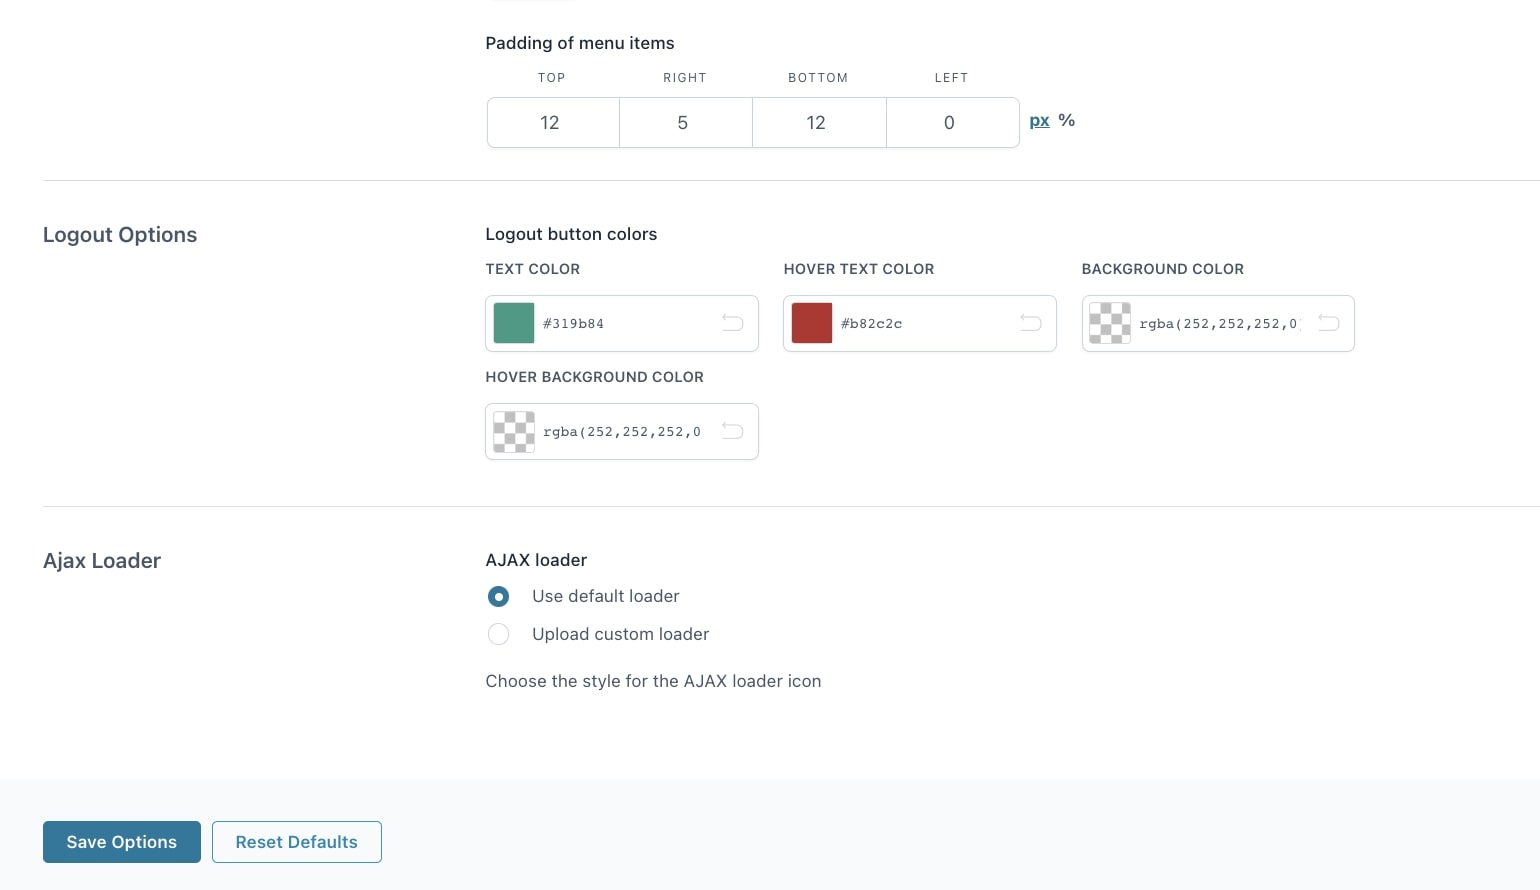Focus the Right padding field
Viewport: 1540px width, 890px height.
pos(685,123)
